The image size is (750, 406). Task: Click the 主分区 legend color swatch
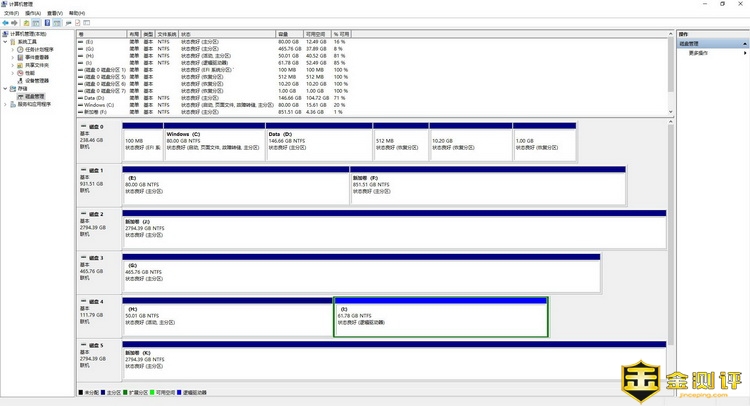(x=104, y=393)
